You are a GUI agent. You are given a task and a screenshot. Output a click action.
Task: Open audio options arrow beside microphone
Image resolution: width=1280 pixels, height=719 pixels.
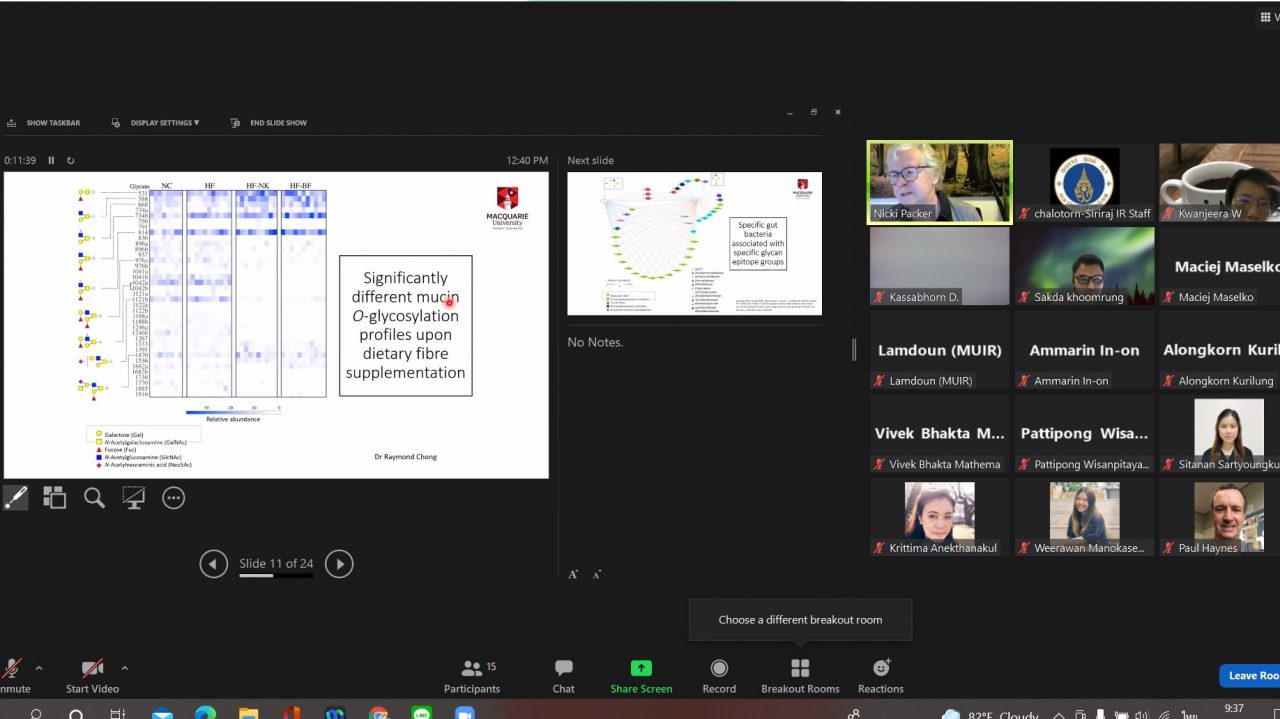click(x=39, y=668)
